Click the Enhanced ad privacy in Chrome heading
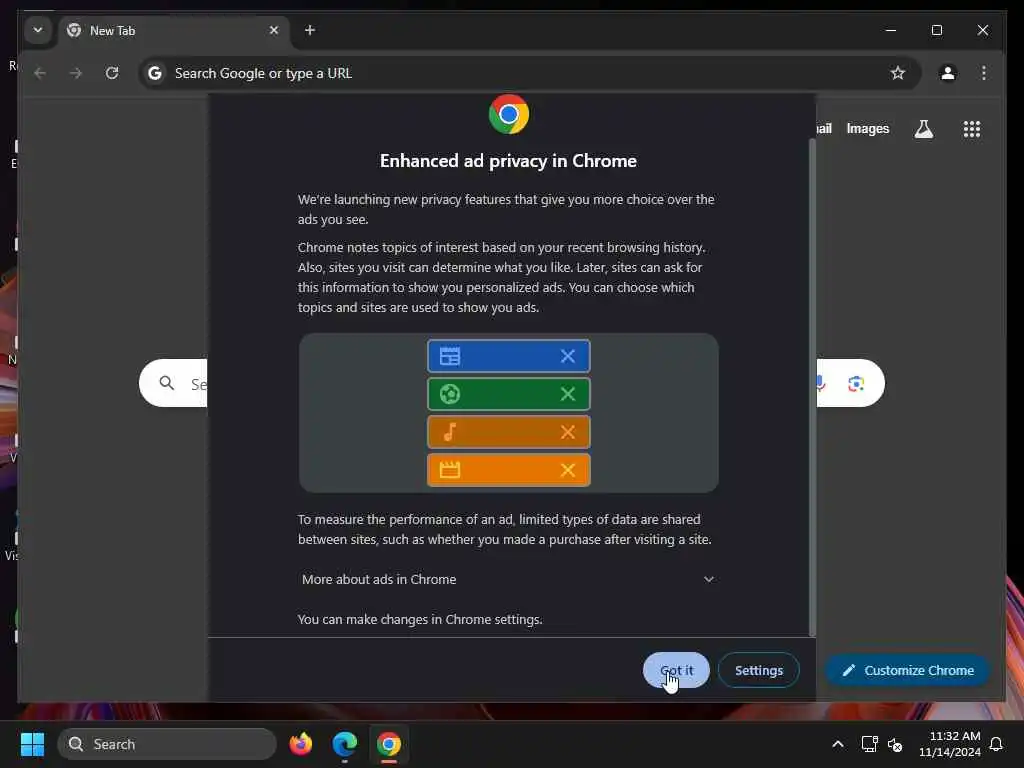Screen dimensions: 1024x768 508,161
